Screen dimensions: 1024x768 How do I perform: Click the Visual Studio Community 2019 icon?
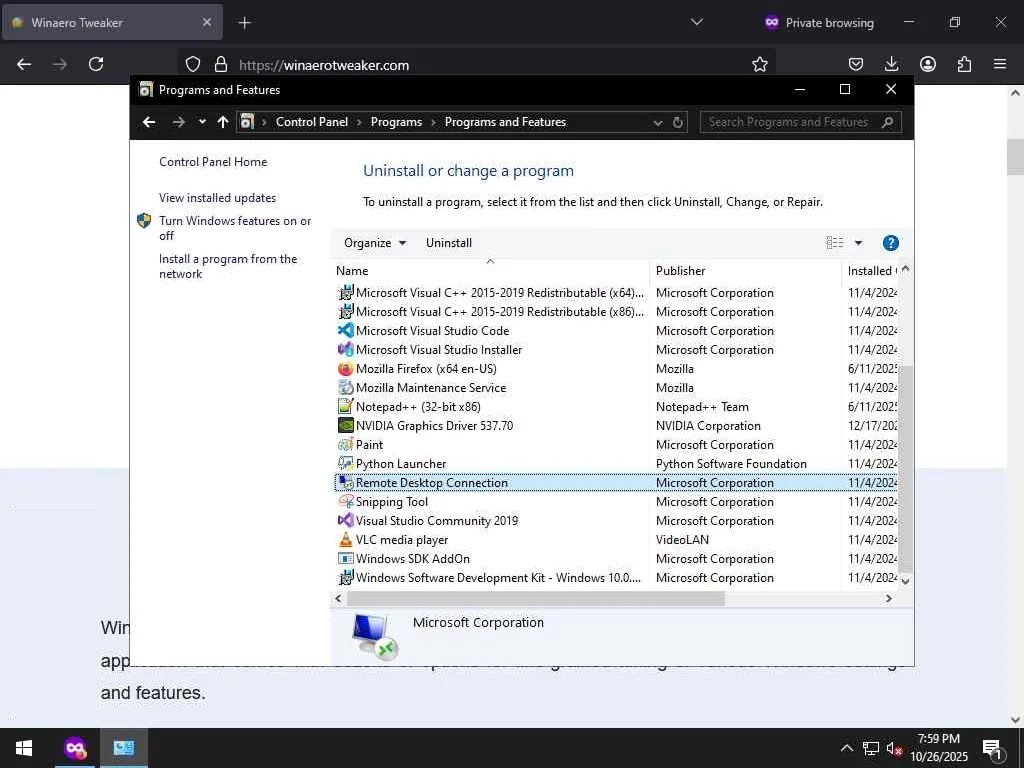point(345,520)
